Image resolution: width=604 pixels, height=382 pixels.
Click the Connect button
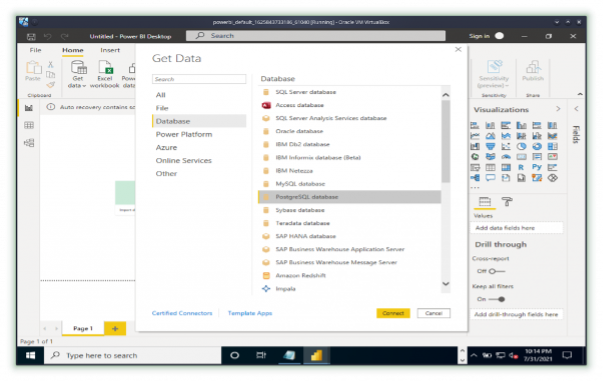393,313
